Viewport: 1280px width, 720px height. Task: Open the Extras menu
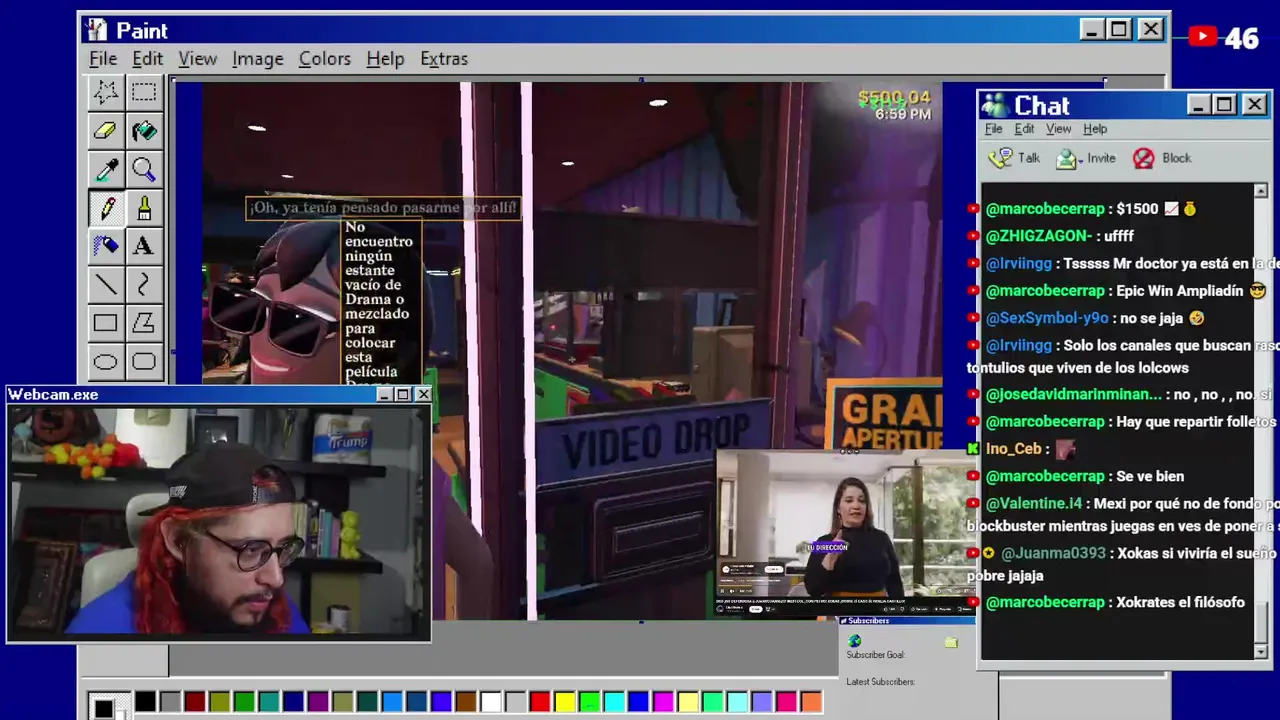pos(443,59)
